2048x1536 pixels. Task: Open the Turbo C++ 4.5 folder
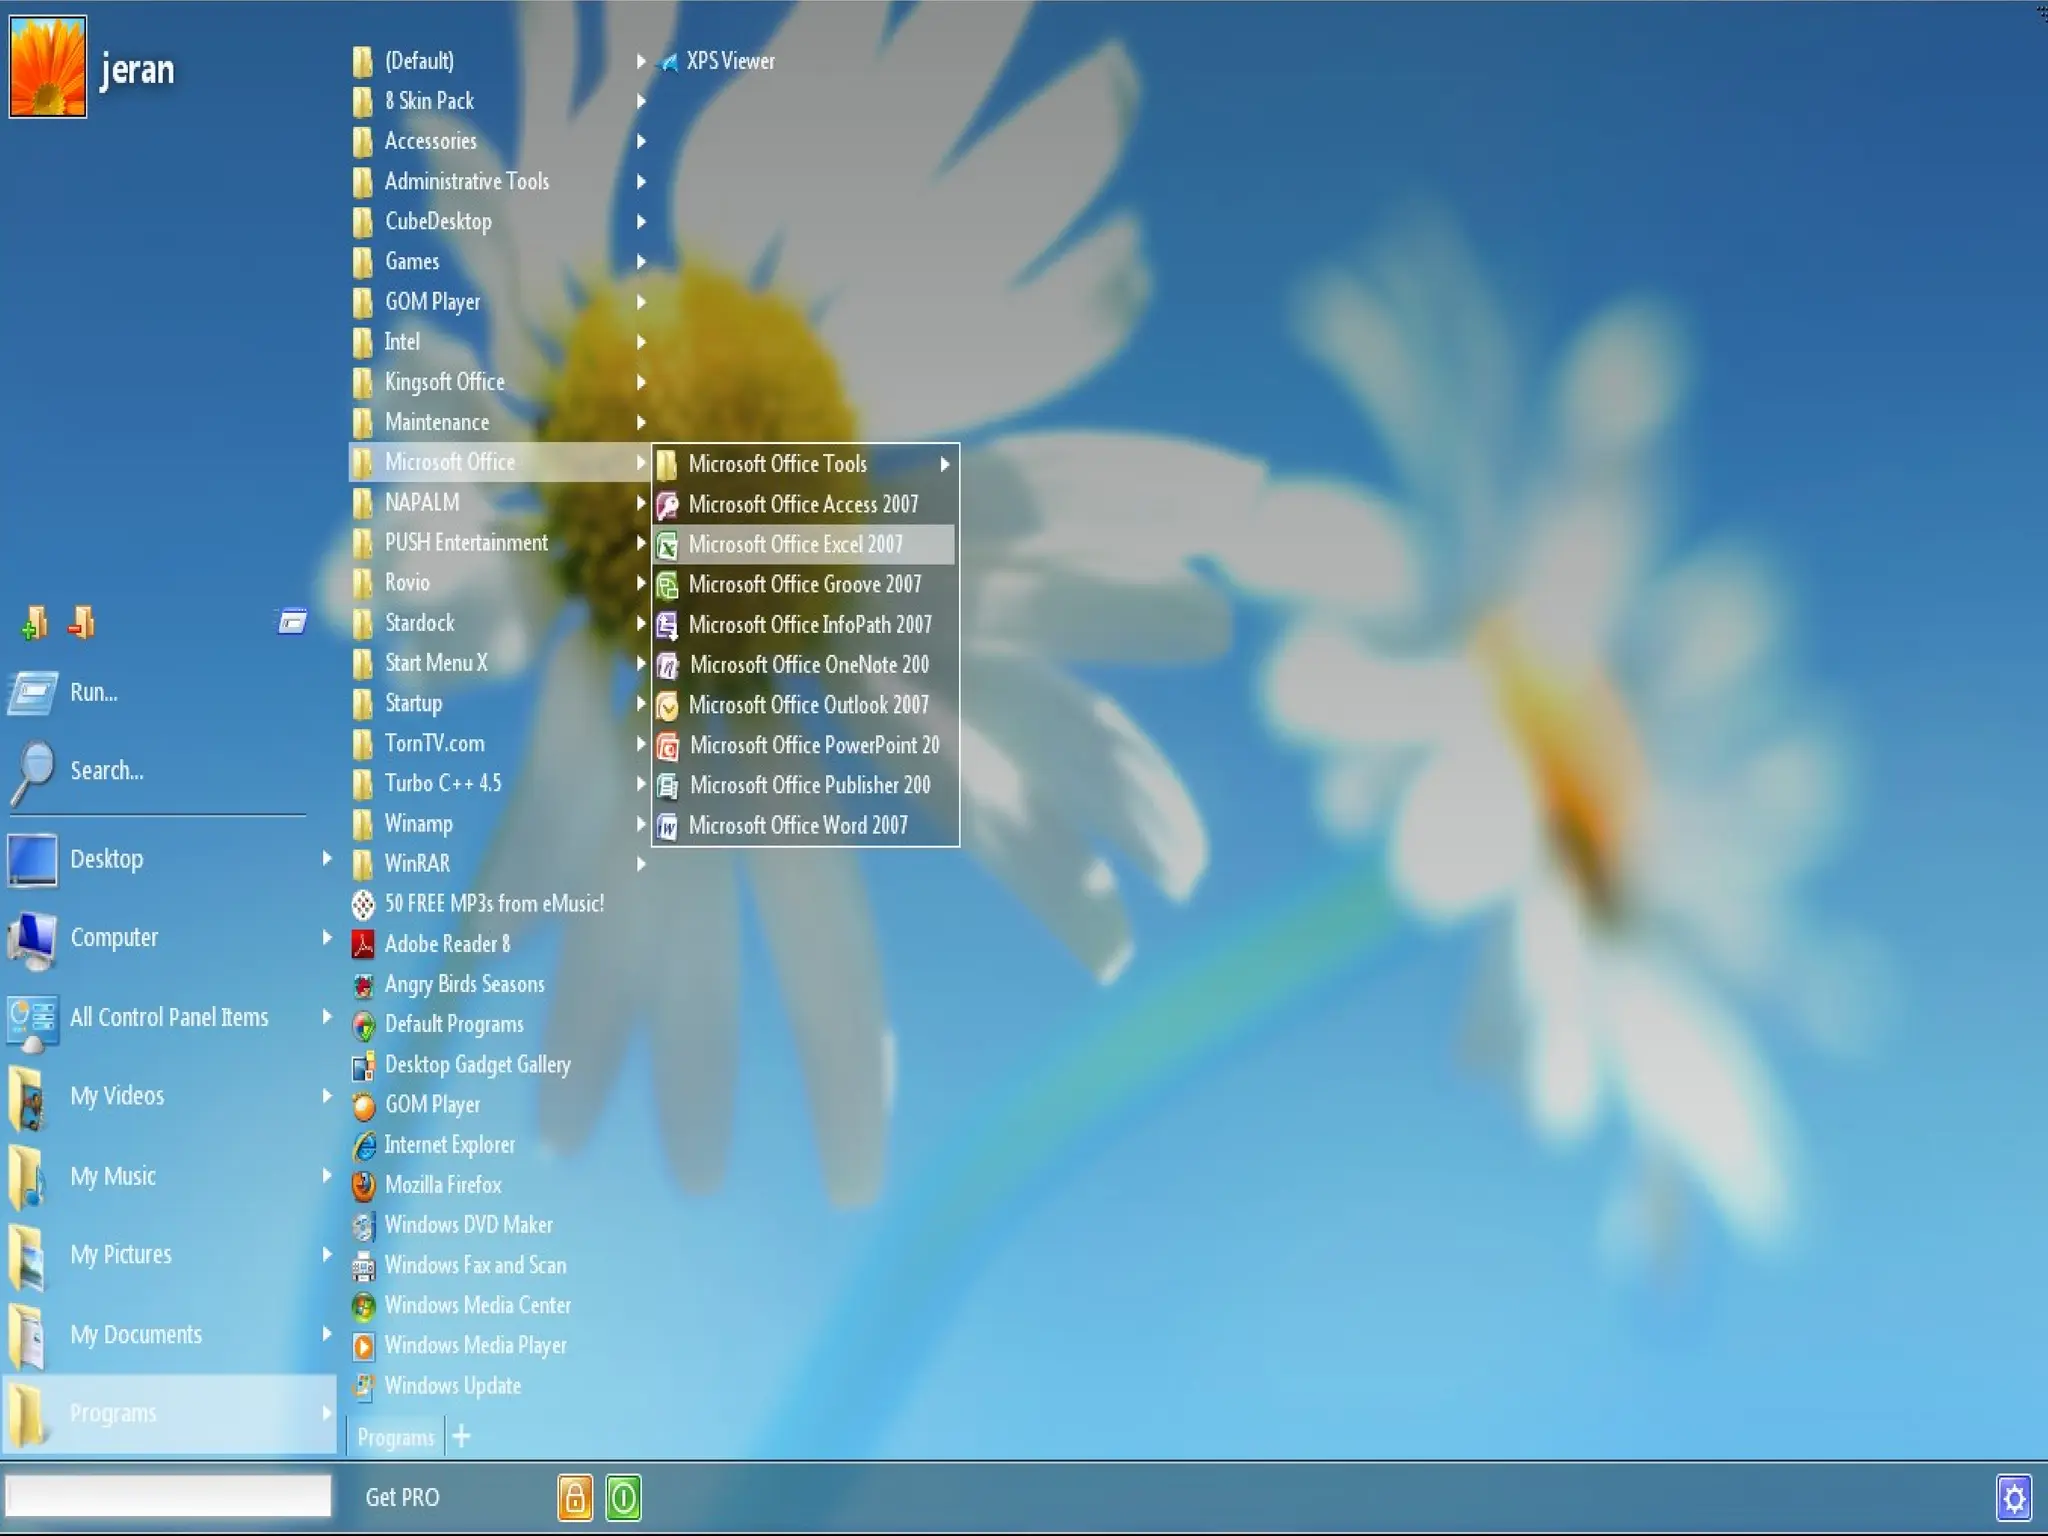[500, 783]
